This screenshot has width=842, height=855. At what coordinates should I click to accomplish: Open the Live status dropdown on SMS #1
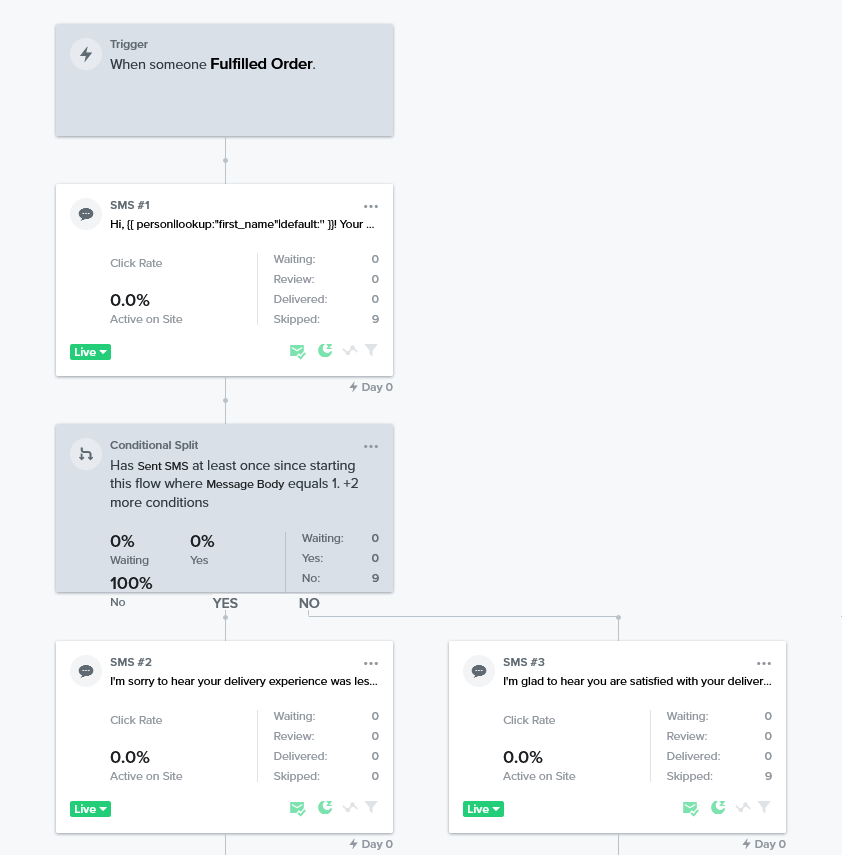point(90,351)
